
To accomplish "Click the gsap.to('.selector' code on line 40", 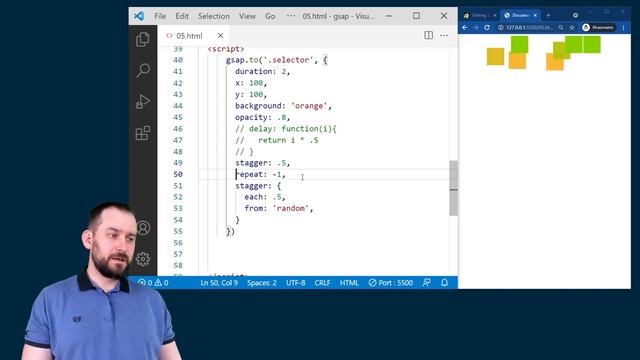I will click(269, 60).
